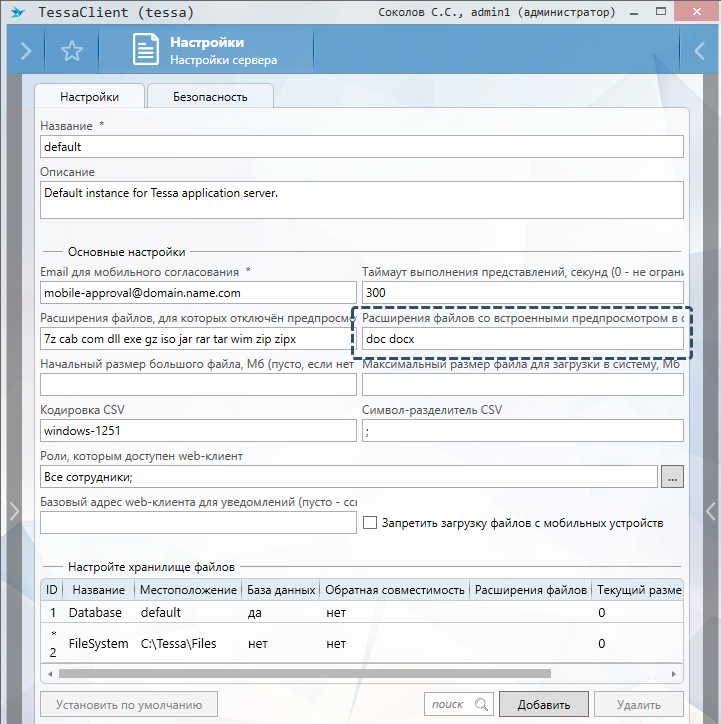Click the Название input field
The image size is (721, 724).
(x=361, y=147)
